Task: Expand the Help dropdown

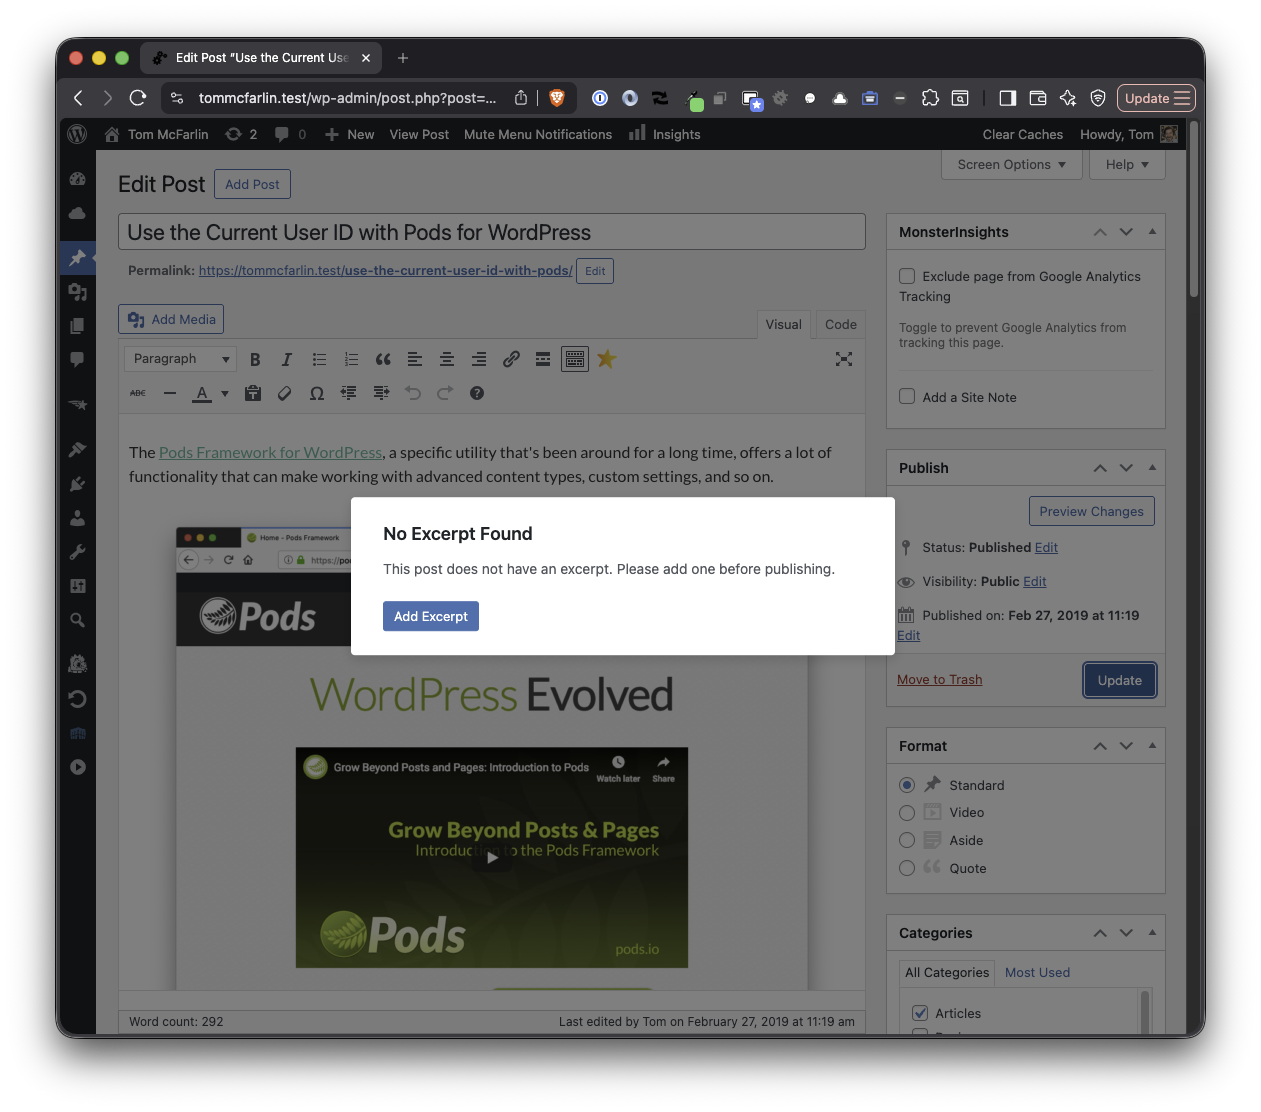Action: [x=1127, y=165]
